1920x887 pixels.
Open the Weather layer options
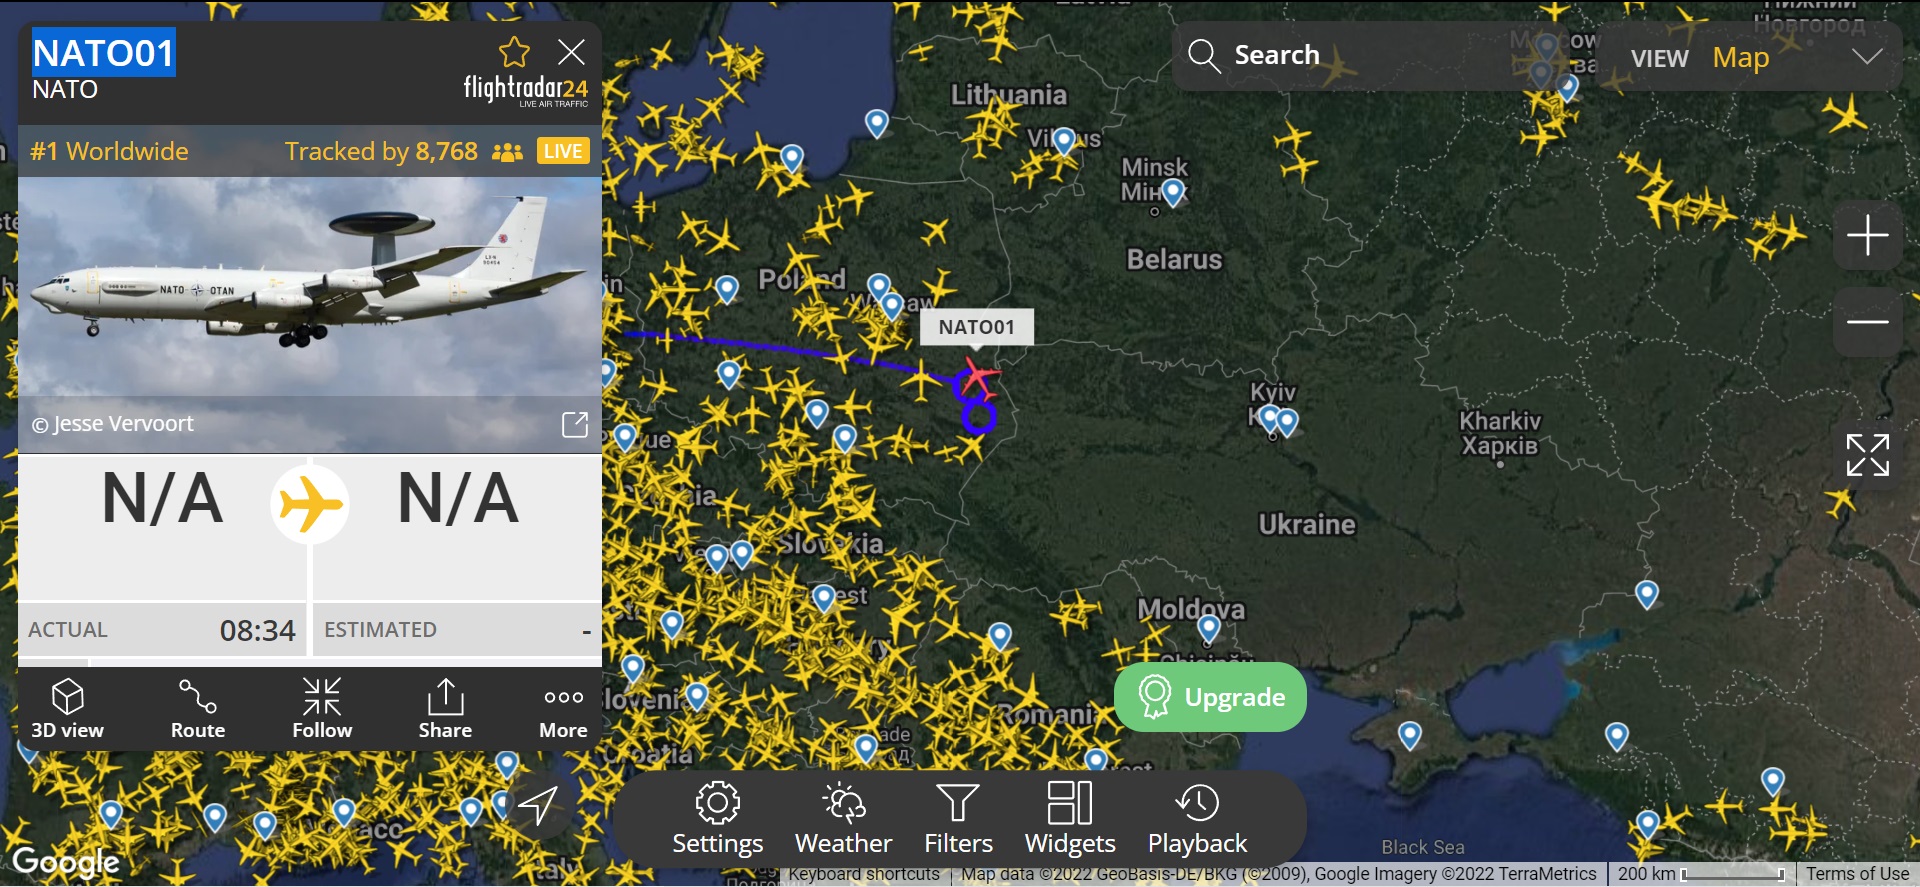pyautogui.click(x=843, y=819)
